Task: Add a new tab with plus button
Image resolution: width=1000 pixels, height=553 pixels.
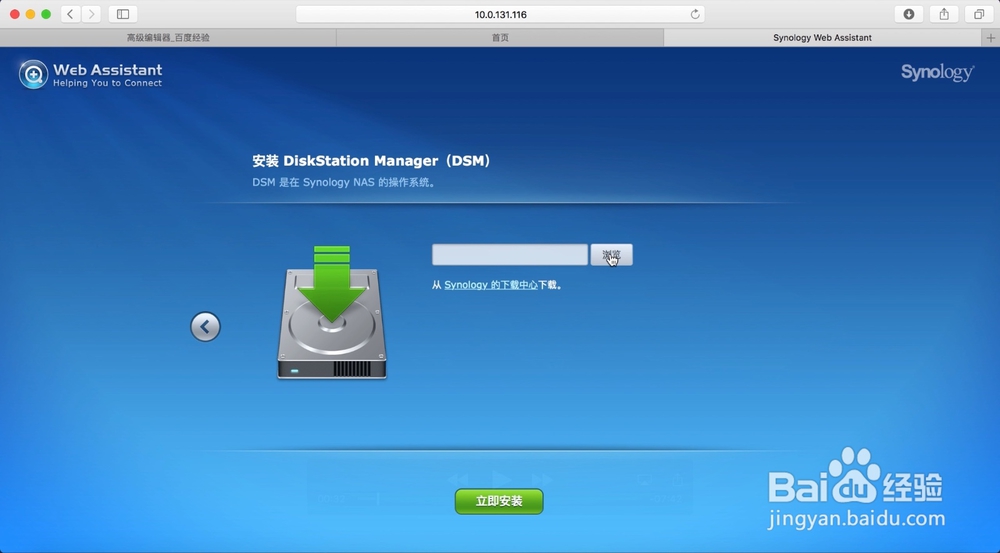Action: [x=990, y=38]
